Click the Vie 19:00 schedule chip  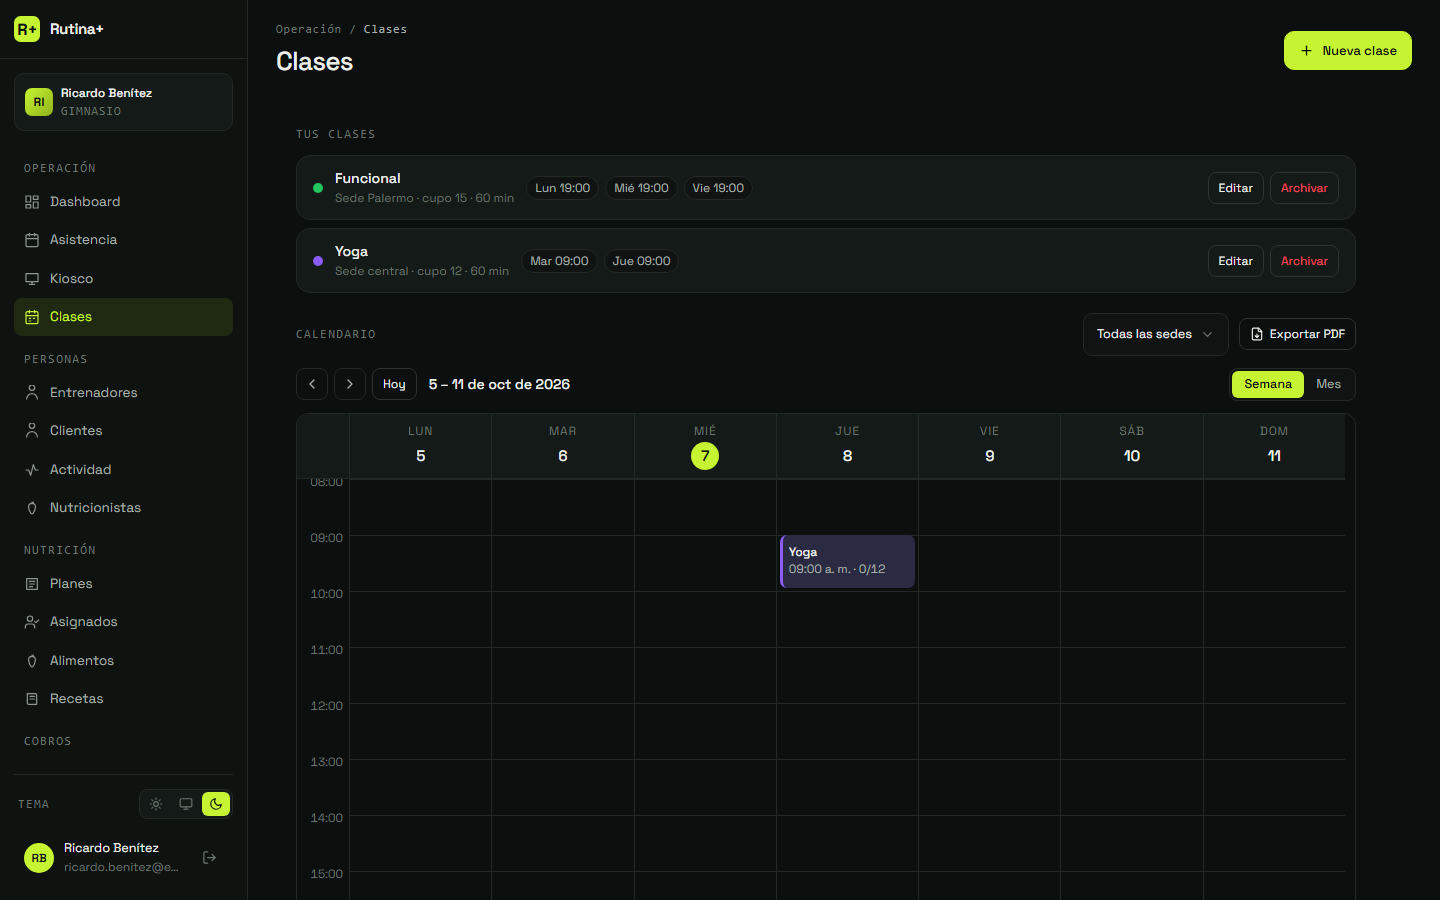[718, 188]
